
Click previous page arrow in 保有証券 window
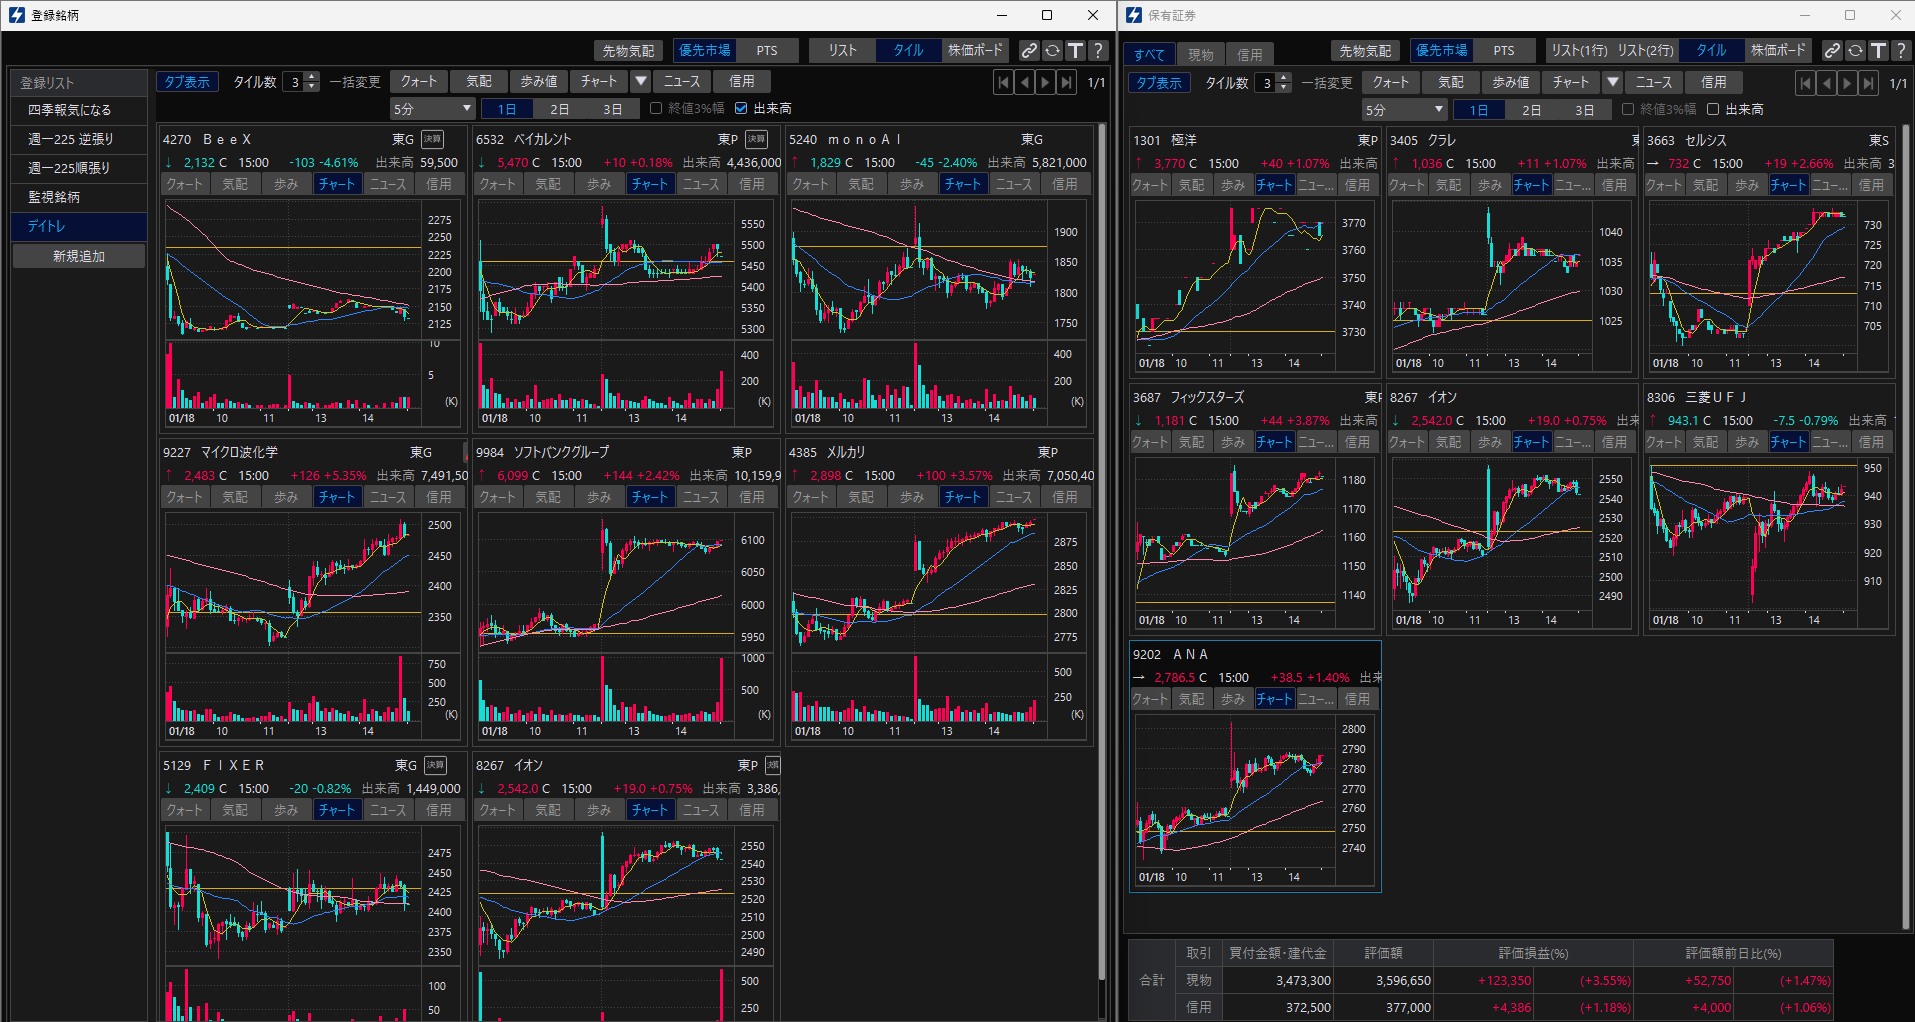tap(1827, 83)
